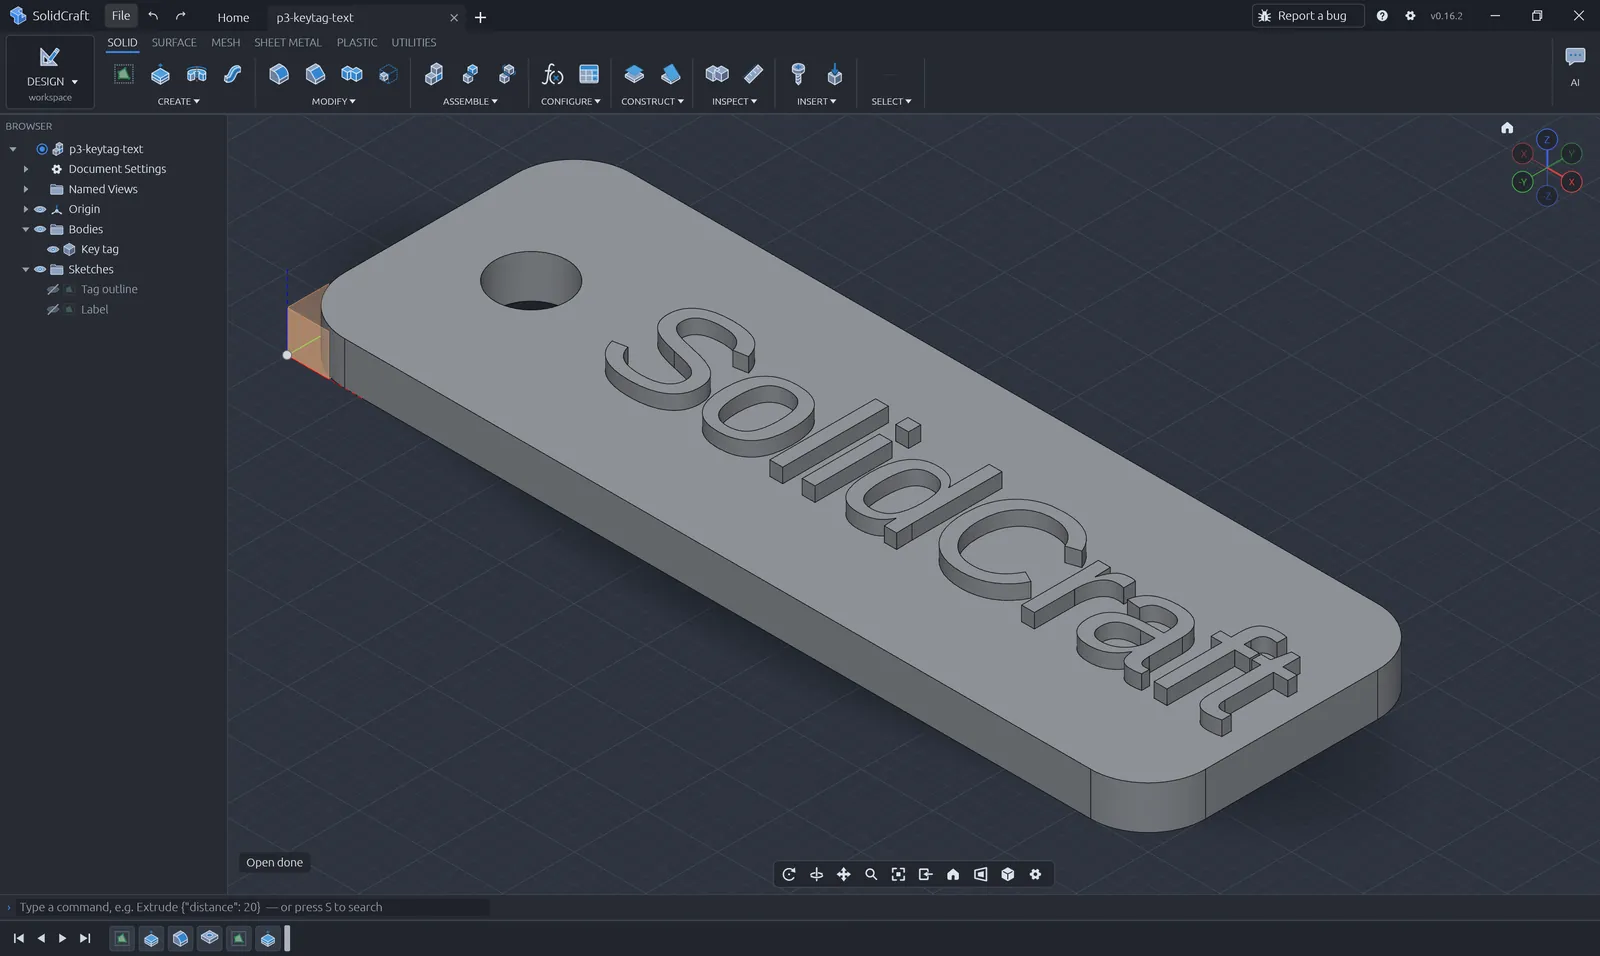Click the screw fastener icon in INSERT
Image resolution: width=1600 pixels, height=956 pixels.
click(x=798, y=74)
